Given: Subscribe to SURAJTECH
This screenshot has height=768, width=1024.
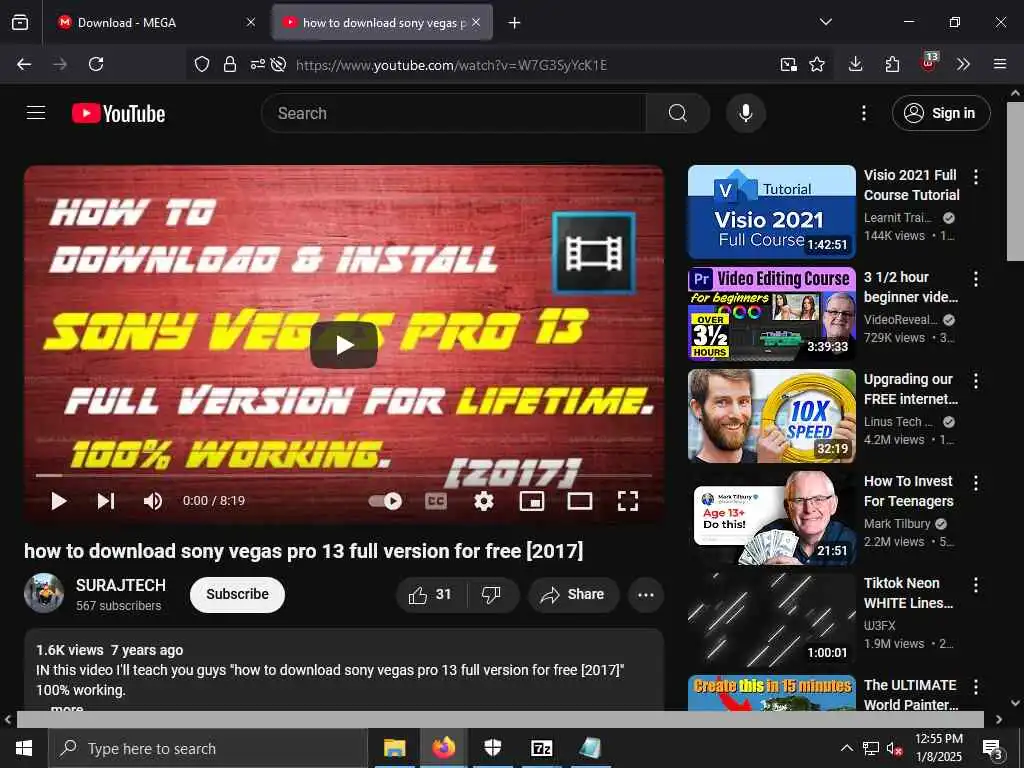Looking at the screenshot, I should [238, 594].
